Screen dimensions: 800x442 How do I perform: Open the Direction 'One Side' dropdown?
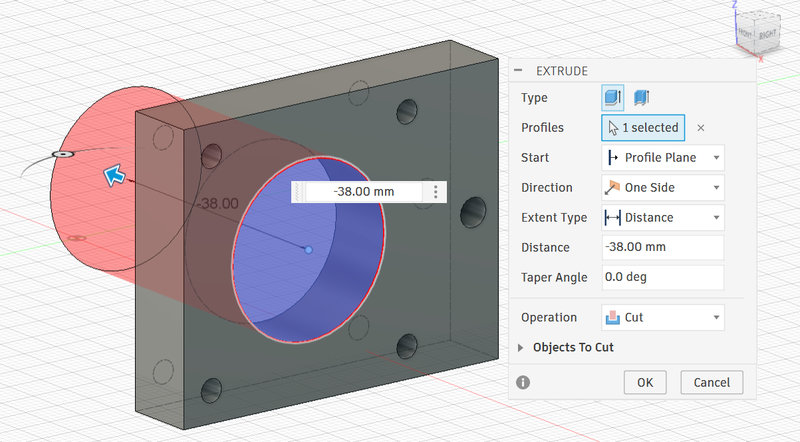click(x=663, y=188)
